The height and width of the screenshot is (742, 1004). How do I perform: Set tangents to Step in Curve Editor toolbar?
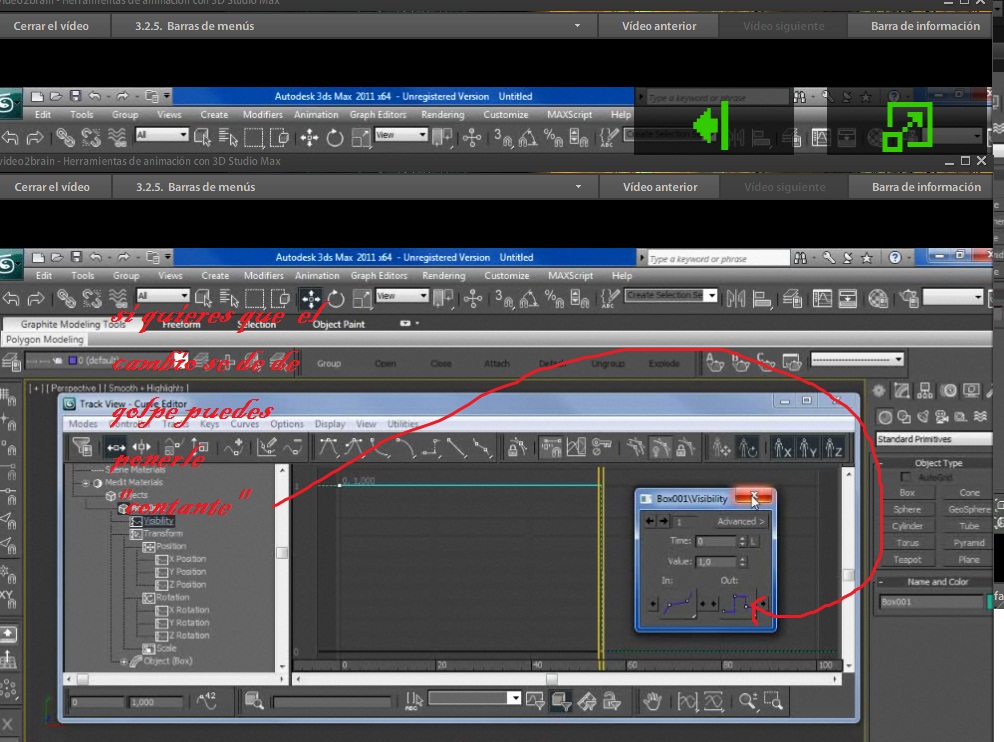pyautogui.click(x=431, y=447)
